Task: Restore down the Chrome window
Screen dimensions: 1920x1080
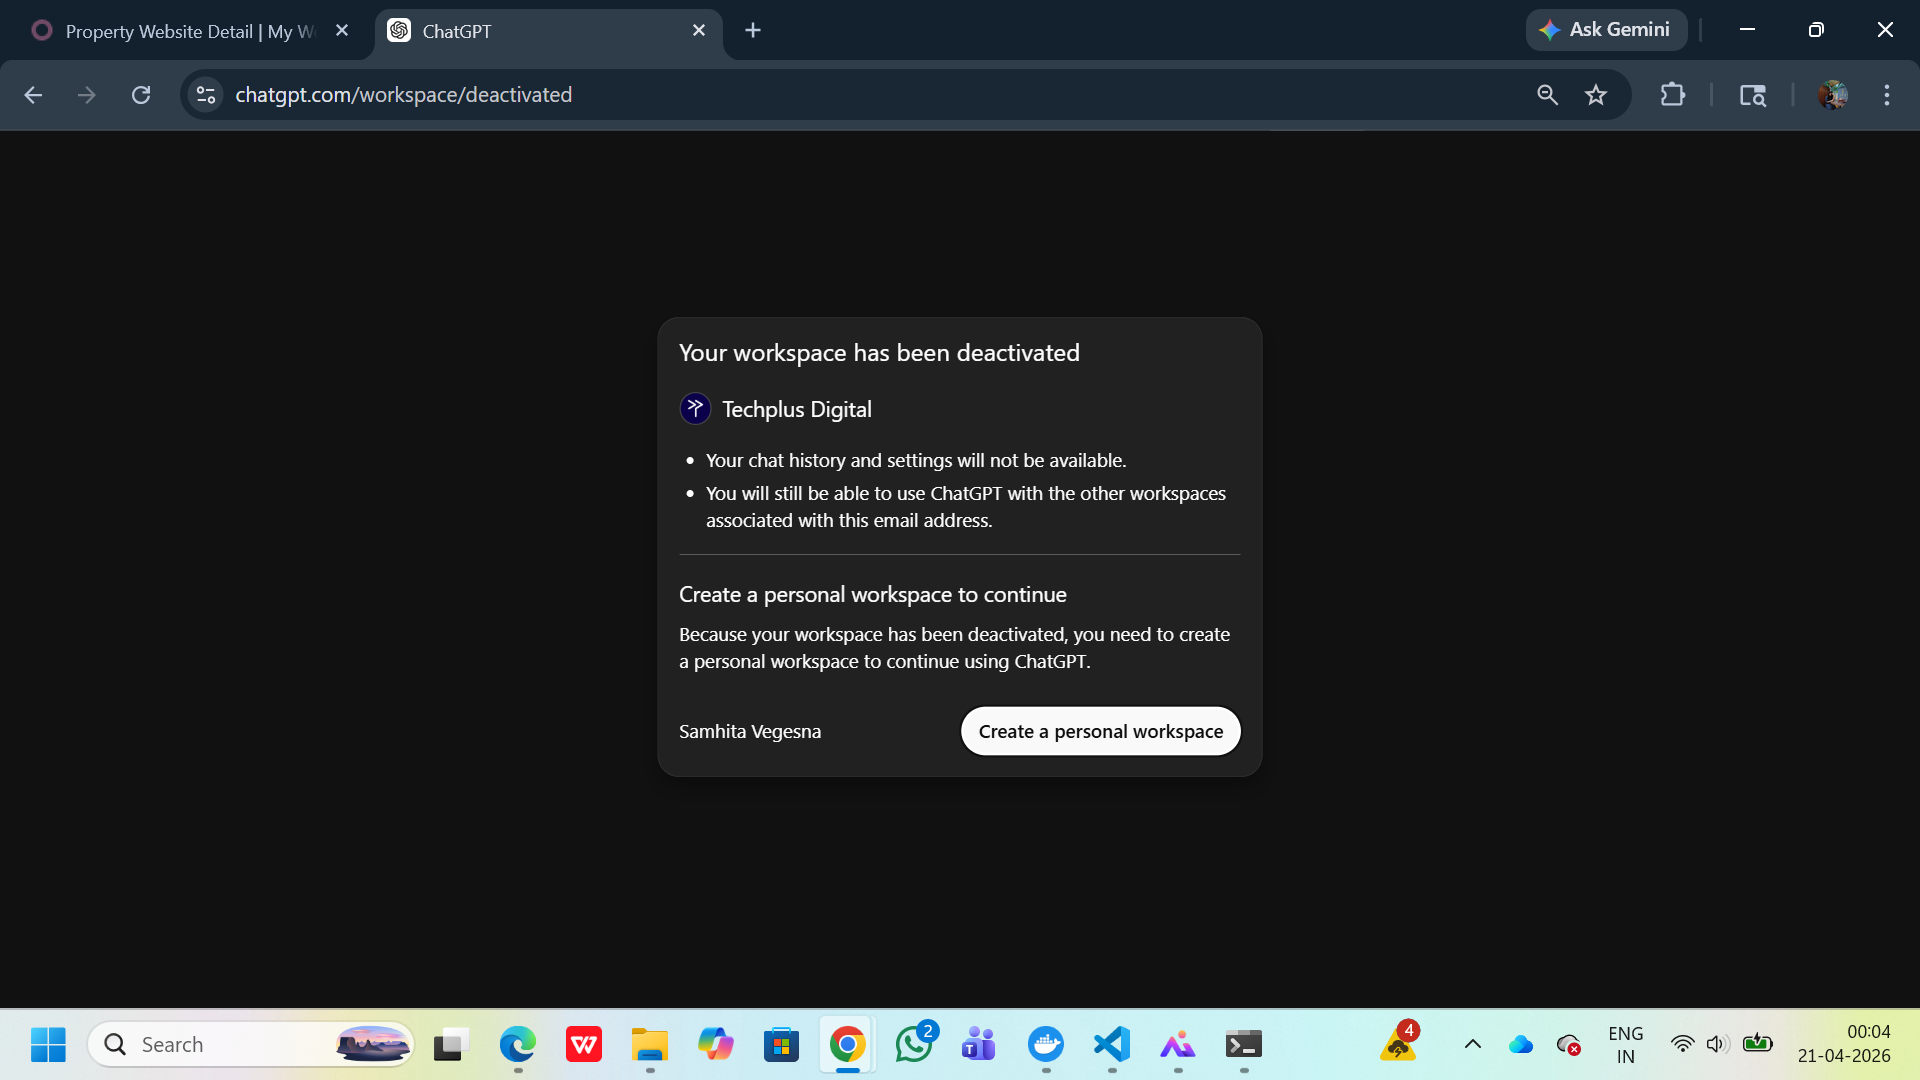Action: 1816,30
